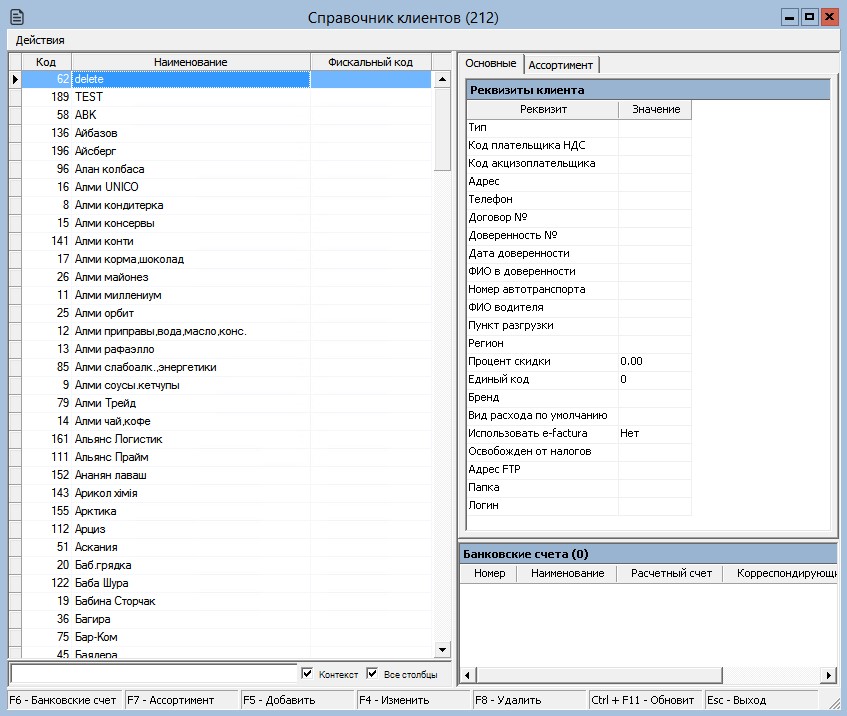Open the Действия menu
The width and height of the screenshot is (847, 716).
coord(40,40)
